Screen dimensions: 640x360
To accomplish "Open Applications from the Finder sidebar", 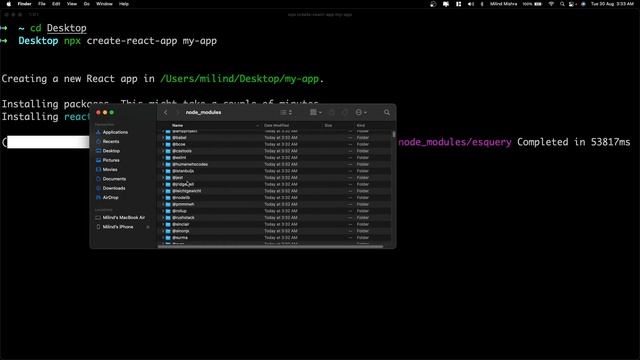I will (x=111, y=132).
